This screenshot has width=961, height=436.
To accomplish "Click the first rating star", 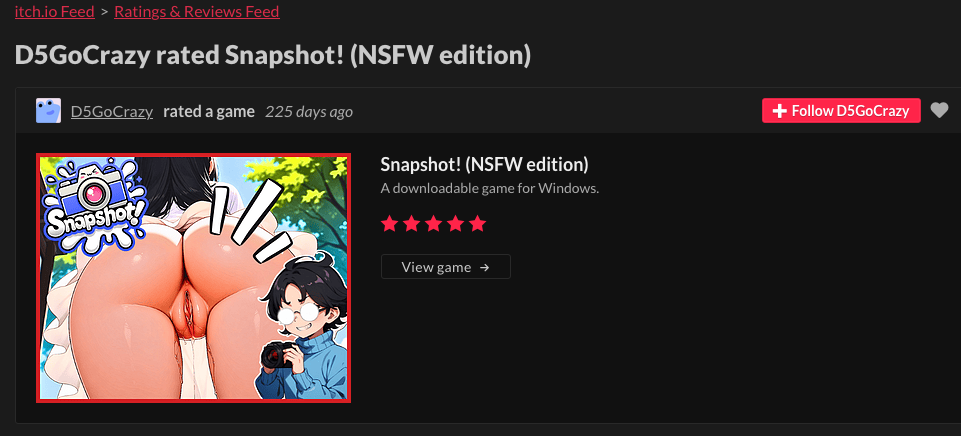I will [x=389, y=223].
